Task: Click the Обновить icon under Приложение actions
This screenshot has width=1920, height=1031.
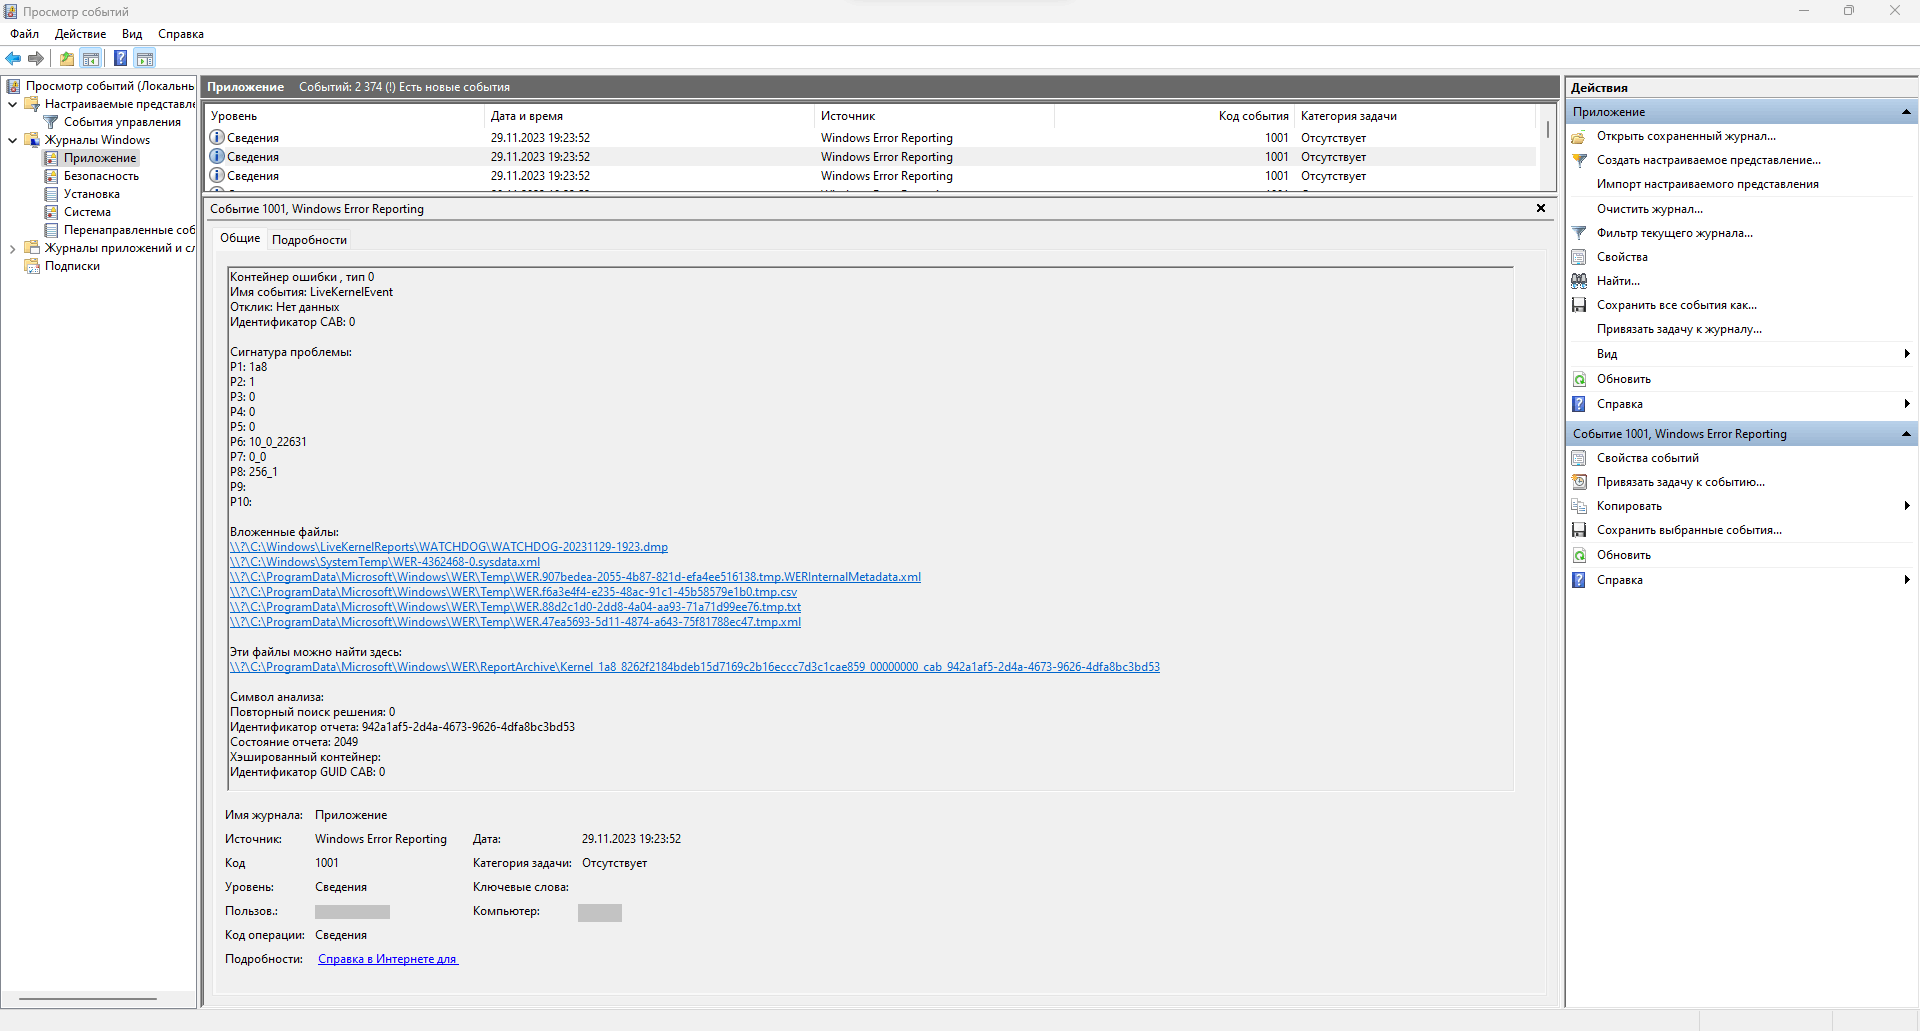Action: point(1579,379)
